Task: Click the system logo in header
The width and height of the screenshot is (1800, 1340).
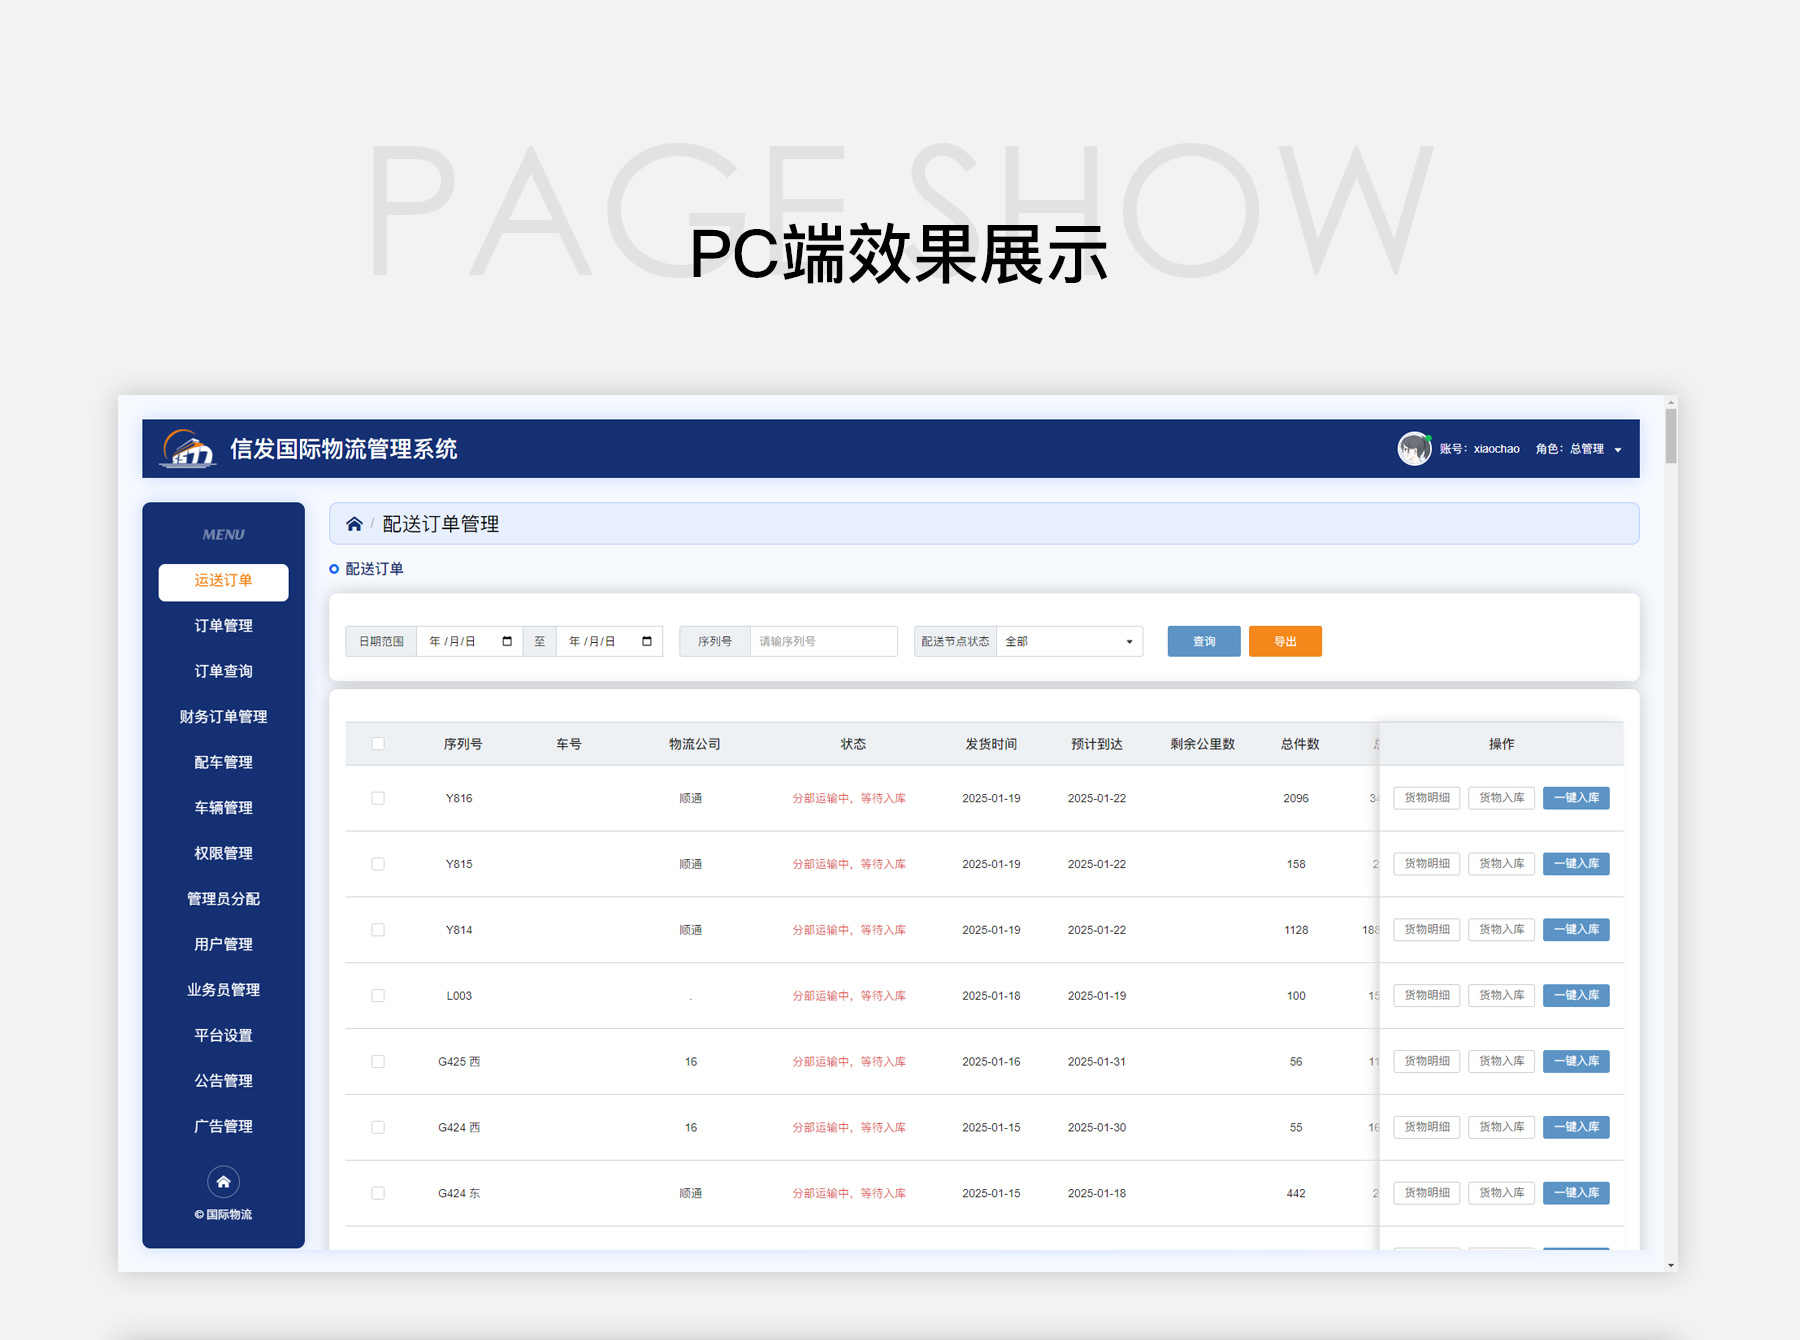Action: point(188,449)
